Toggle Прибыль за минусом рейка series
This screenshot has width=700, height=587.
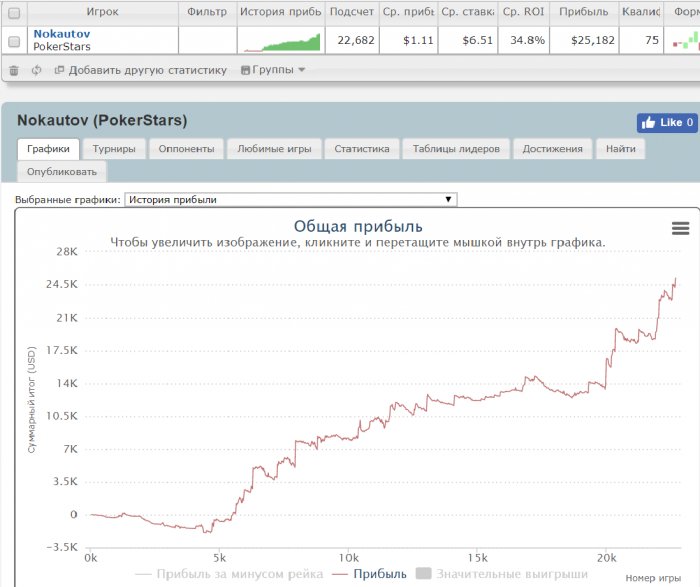pyautogui.click(x=227, y=574)
